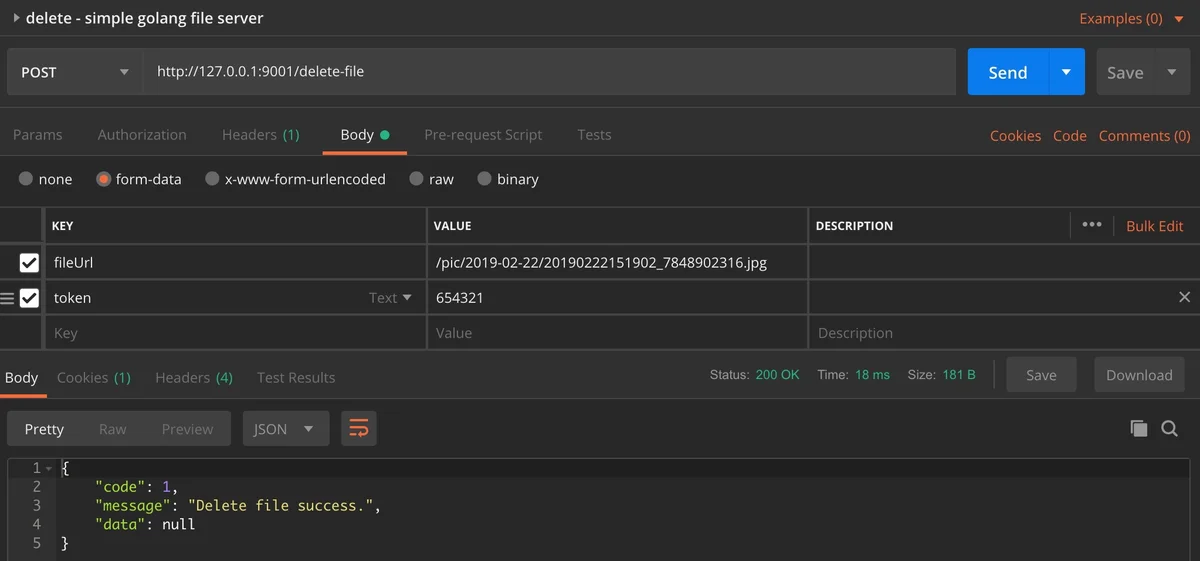This screenshot has width=1200, height=561.
Task: Open search in response with magnifier icon
Action: click(x=1169, y=429)
